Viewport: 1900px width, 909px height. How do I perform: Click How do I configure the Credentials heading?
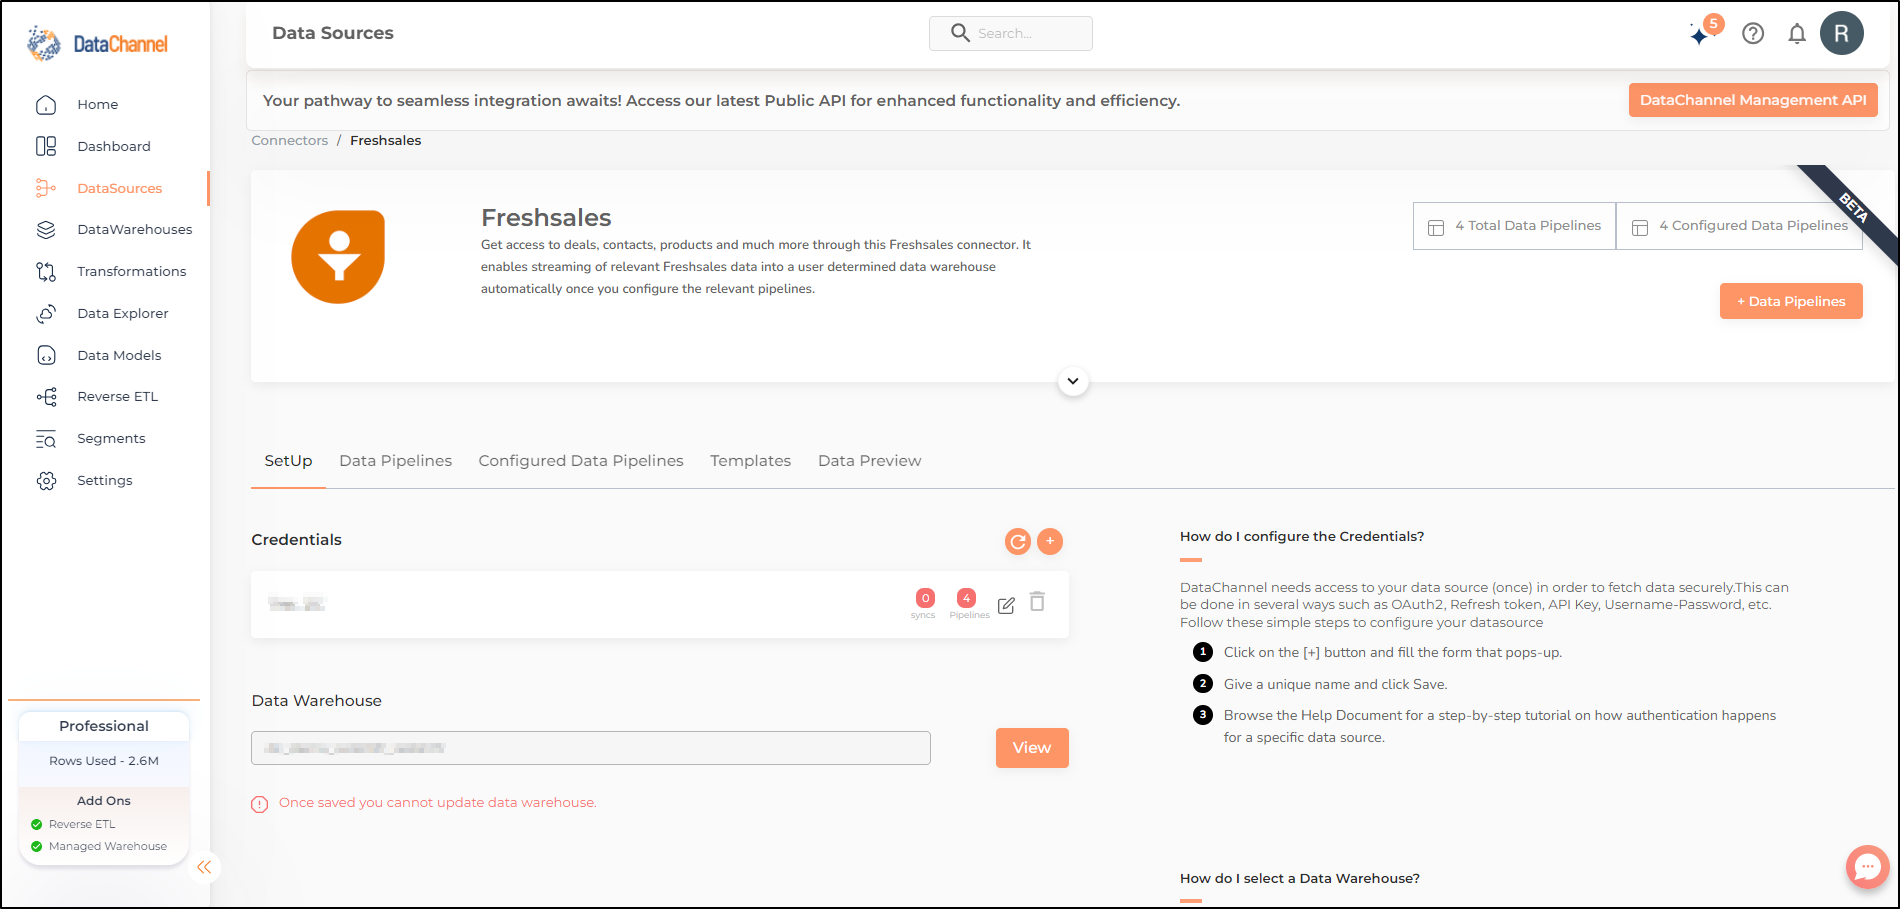1302,537
